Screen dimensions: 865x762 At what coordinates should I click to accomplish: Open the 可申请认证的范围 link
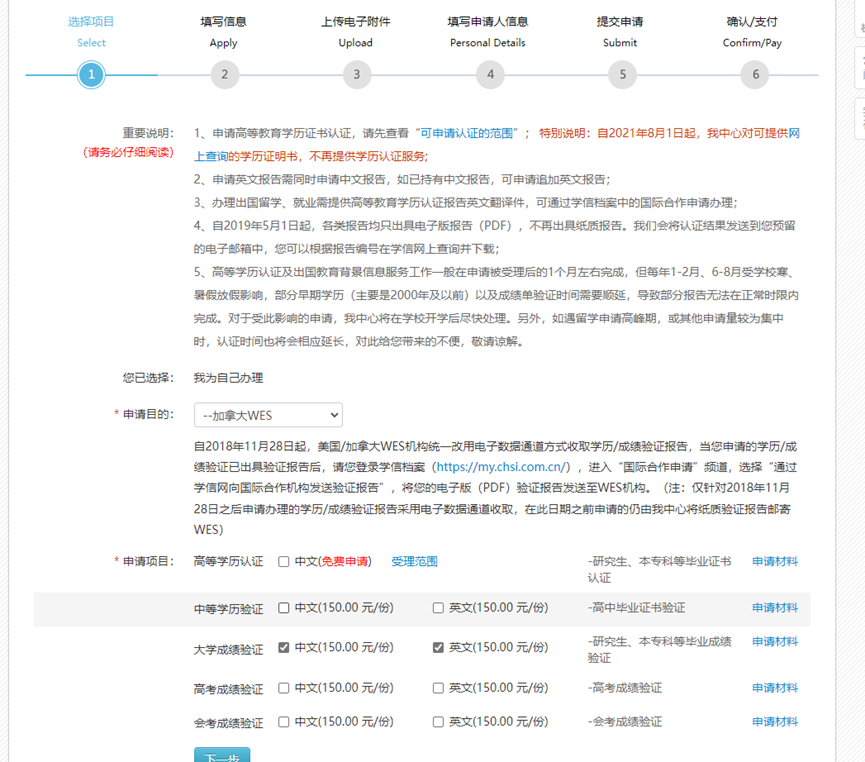(x=467, y=133)
